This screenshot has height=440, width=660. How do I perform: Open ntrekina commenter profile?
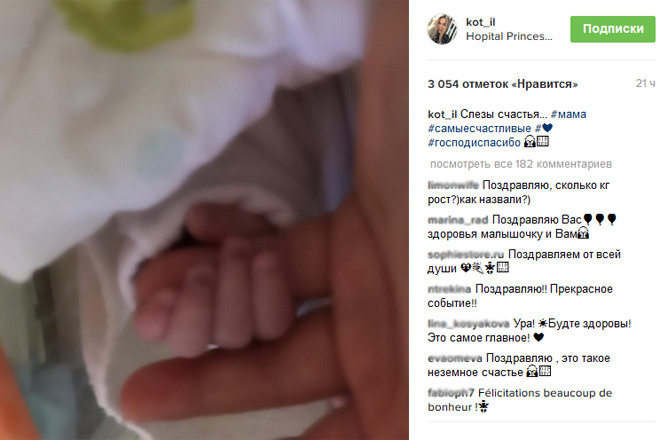pyautogui.click(x=449, y=289)
